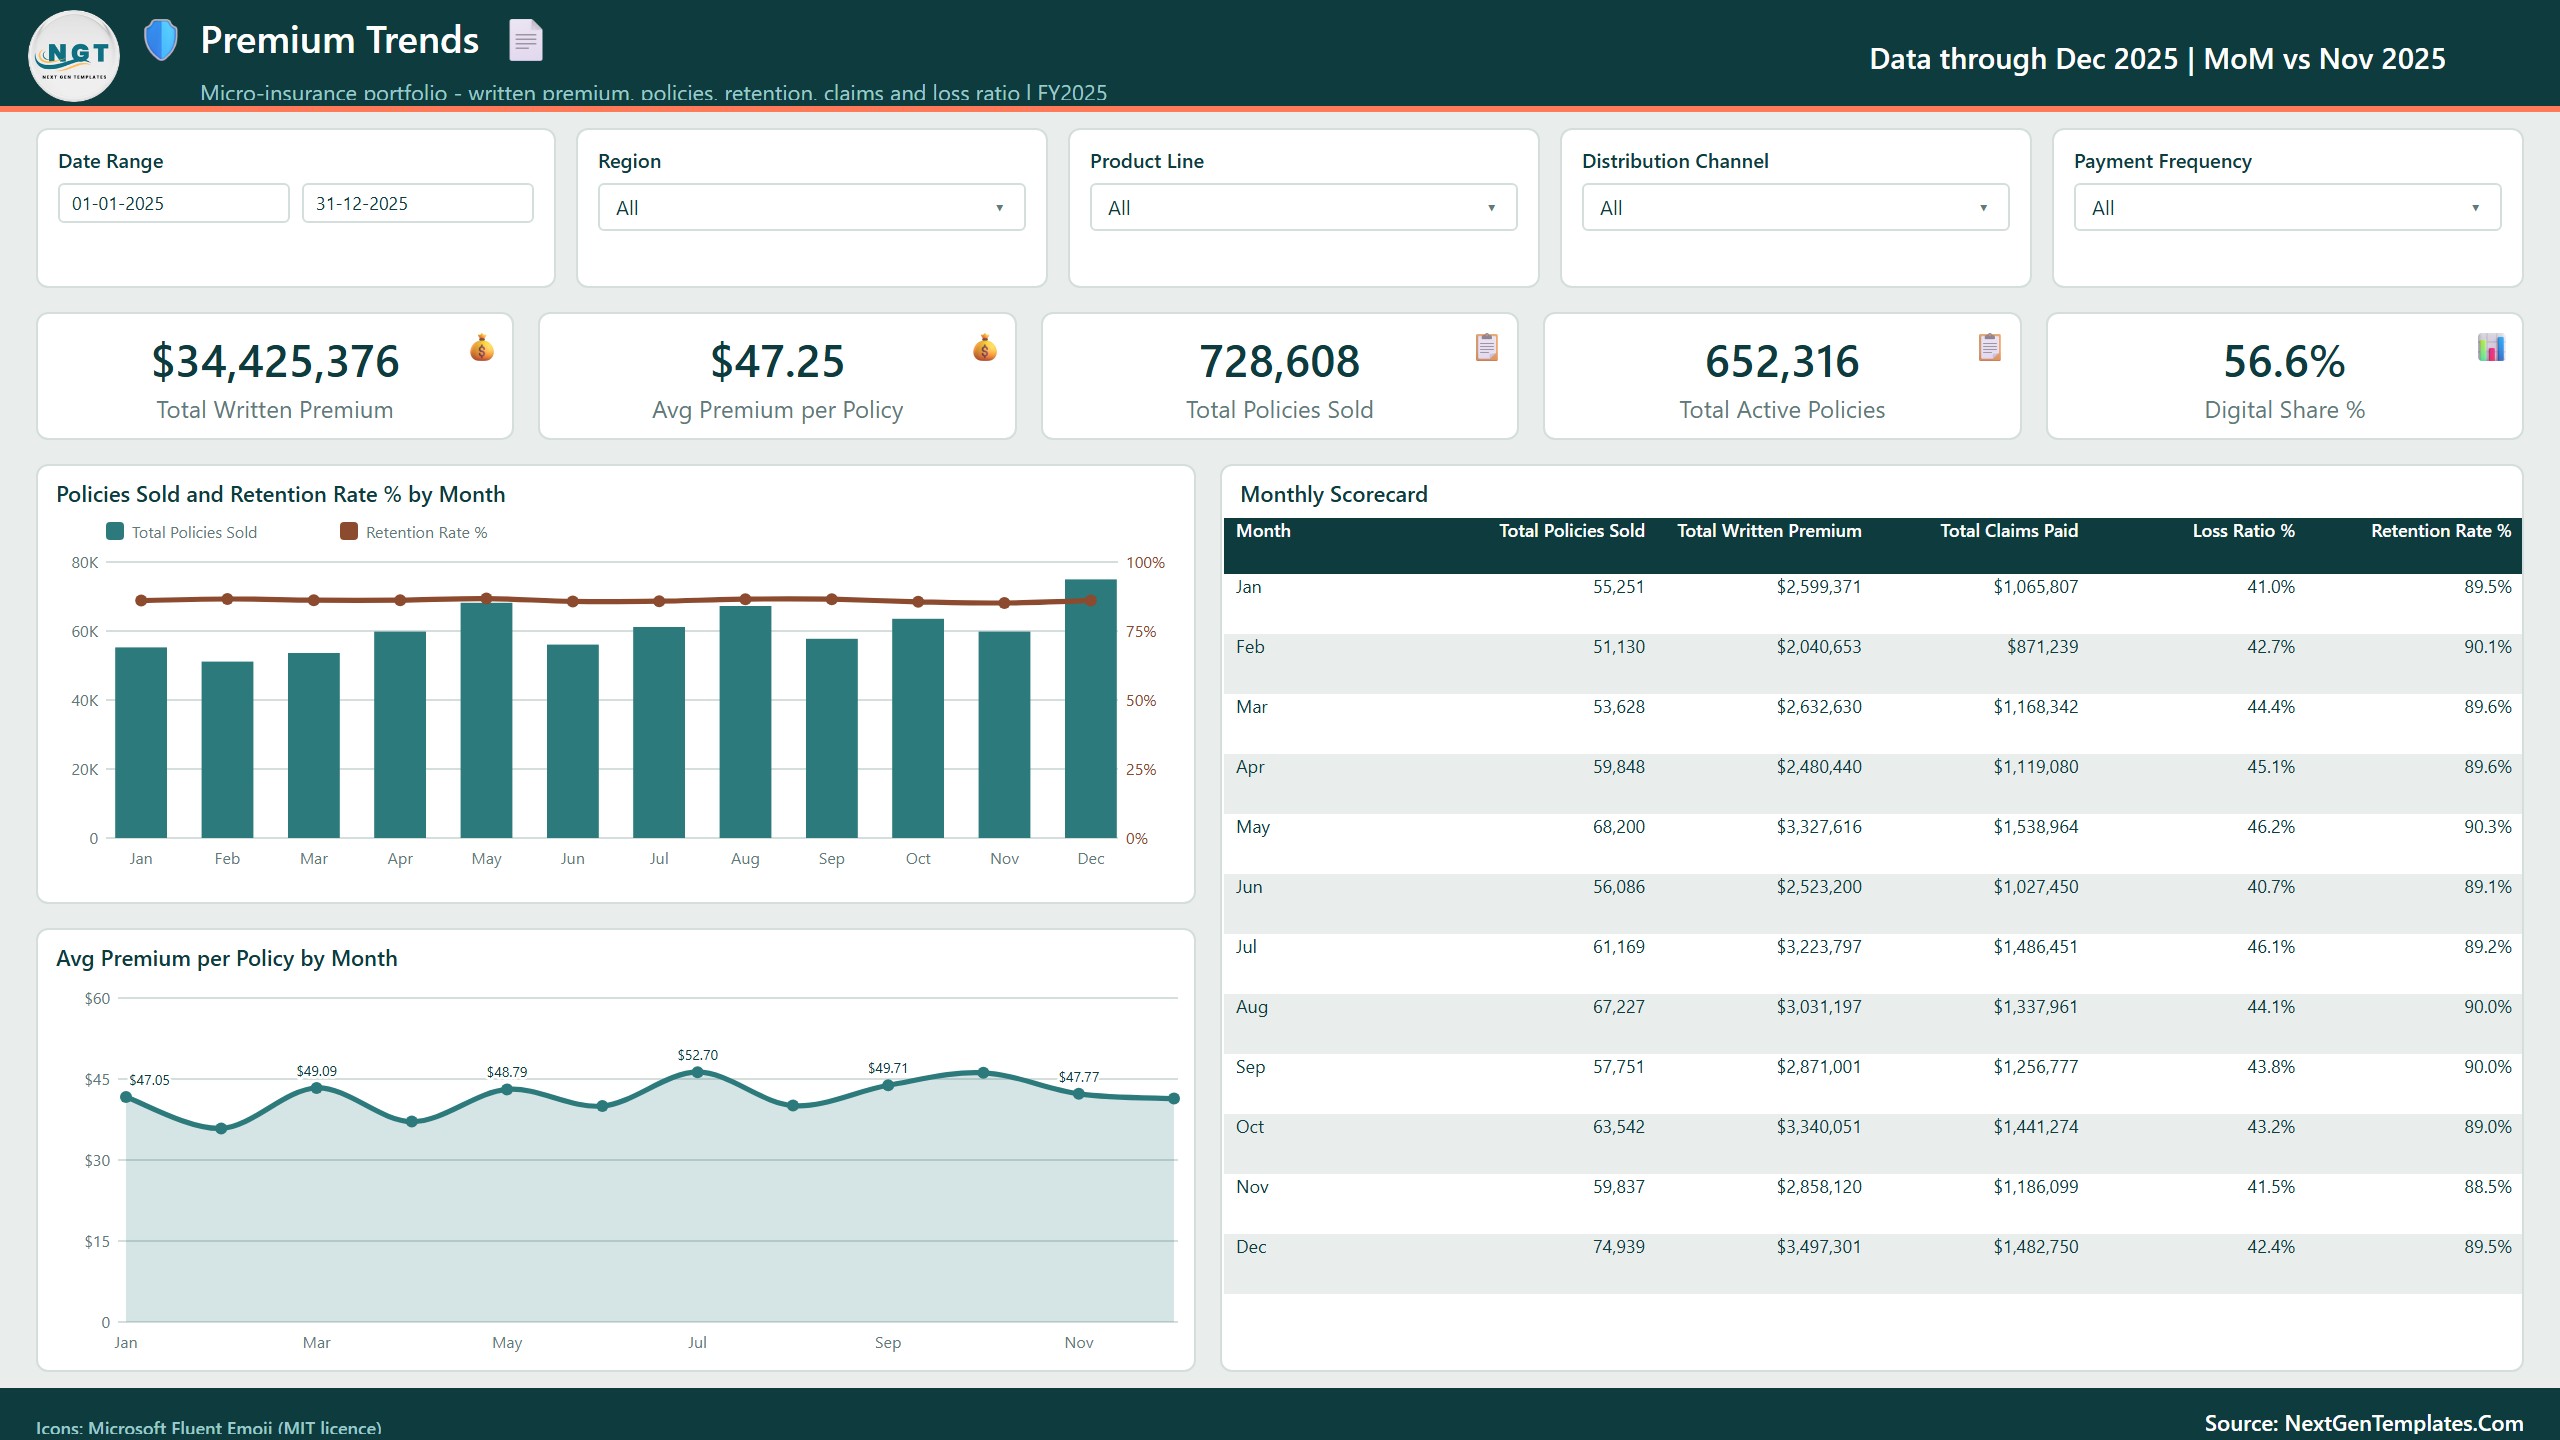
Task: Click Oct written premium $3,340,051
Action: click(x=1819, y=1127)
